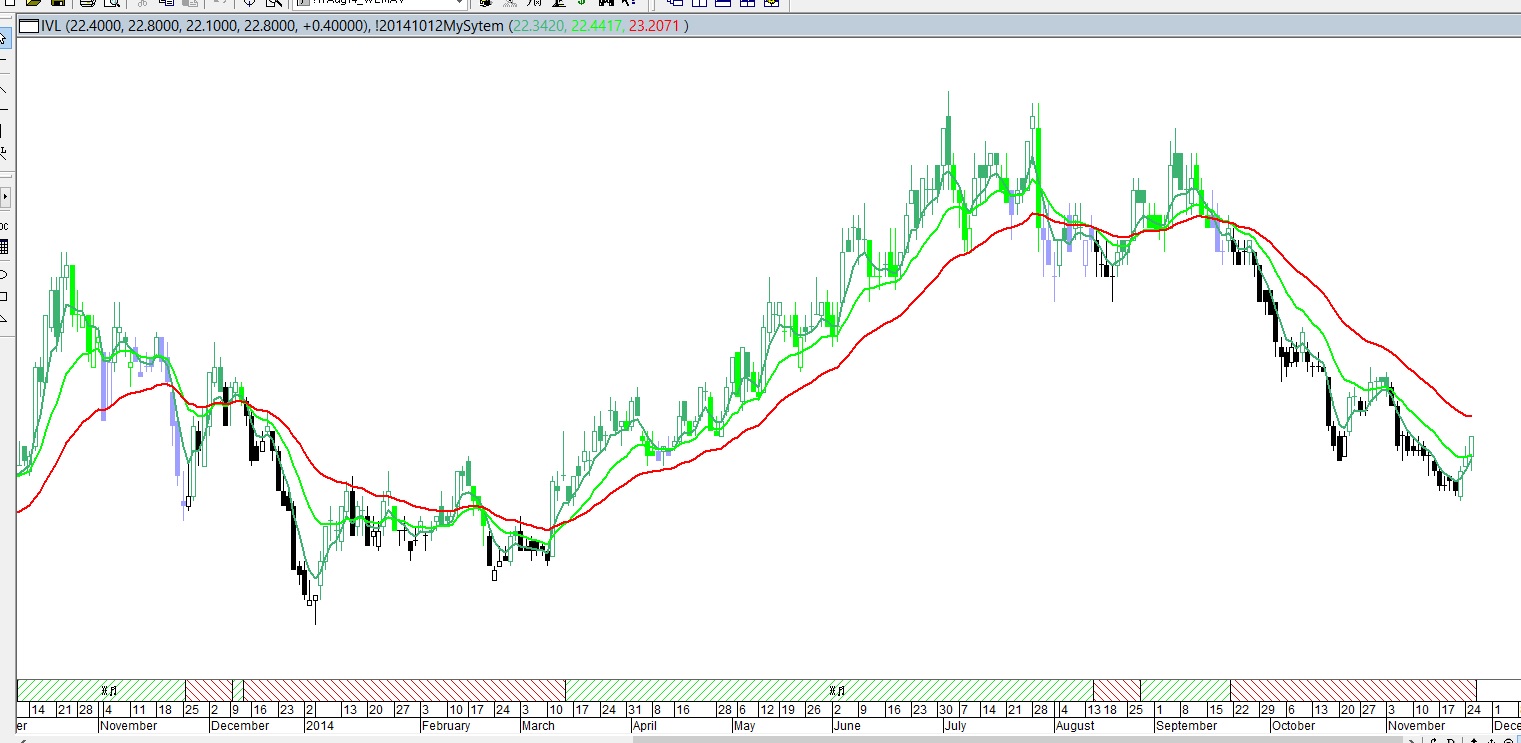Click the green ribbon segment above September
Viewport: 1521px width, 743px height.
(x=1185, y=690)
